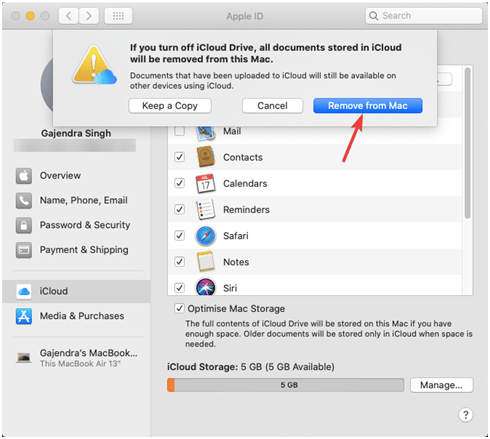Click the forward navigation arrow

tap(89, 16)
